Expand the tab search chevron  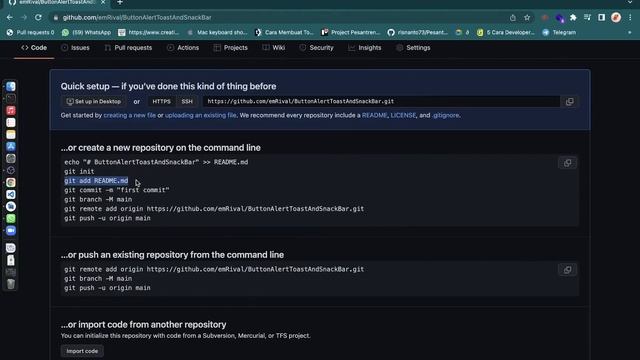click(630, 2)
